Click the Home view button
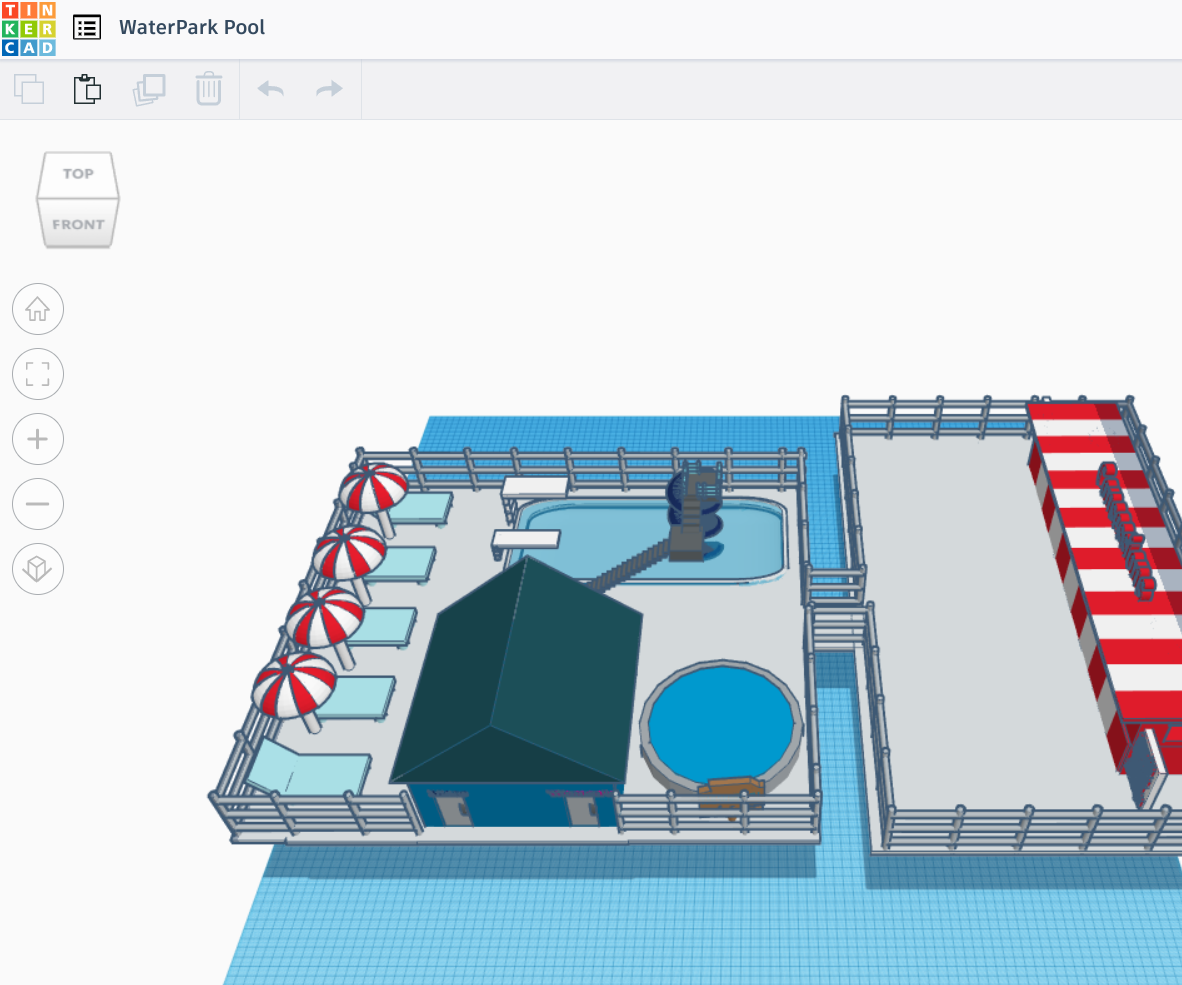The width and height of the screenshot is (1182, 985). coord(38,309)
